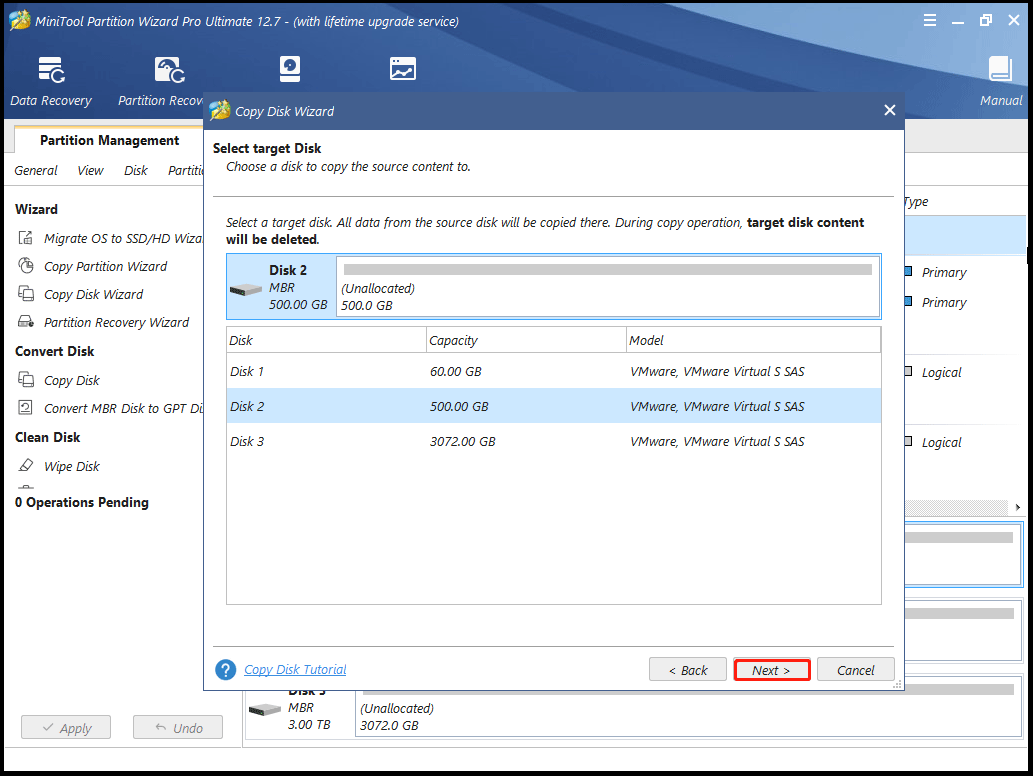This screenshot has height=776, width=1033.
Task: Click the Copy Disk Tutorial help icon
Action: click(226, 670)
